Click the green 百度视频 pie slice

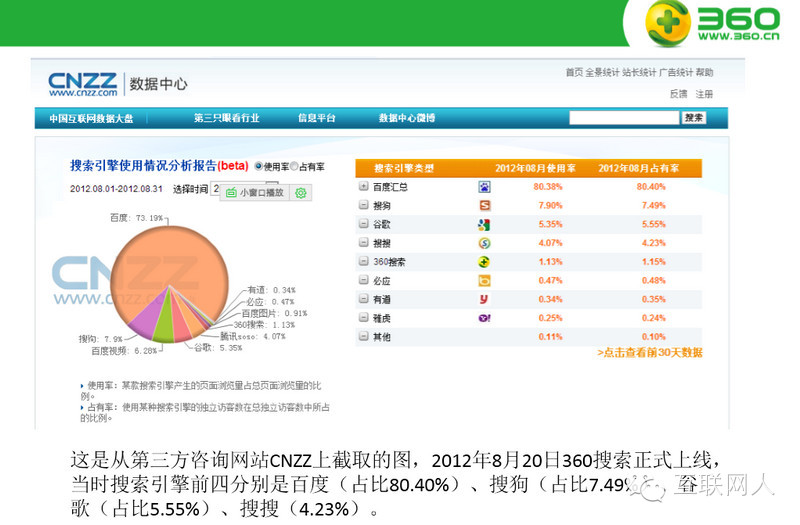click(164, 327)
